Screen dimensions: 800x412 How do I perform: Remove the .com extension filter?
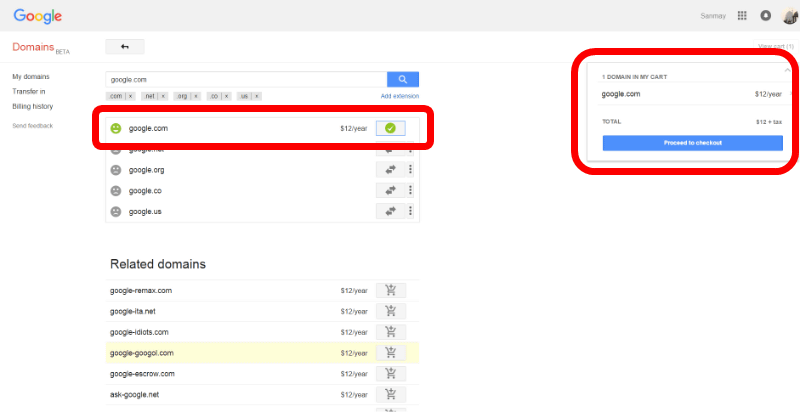point(131,96)
